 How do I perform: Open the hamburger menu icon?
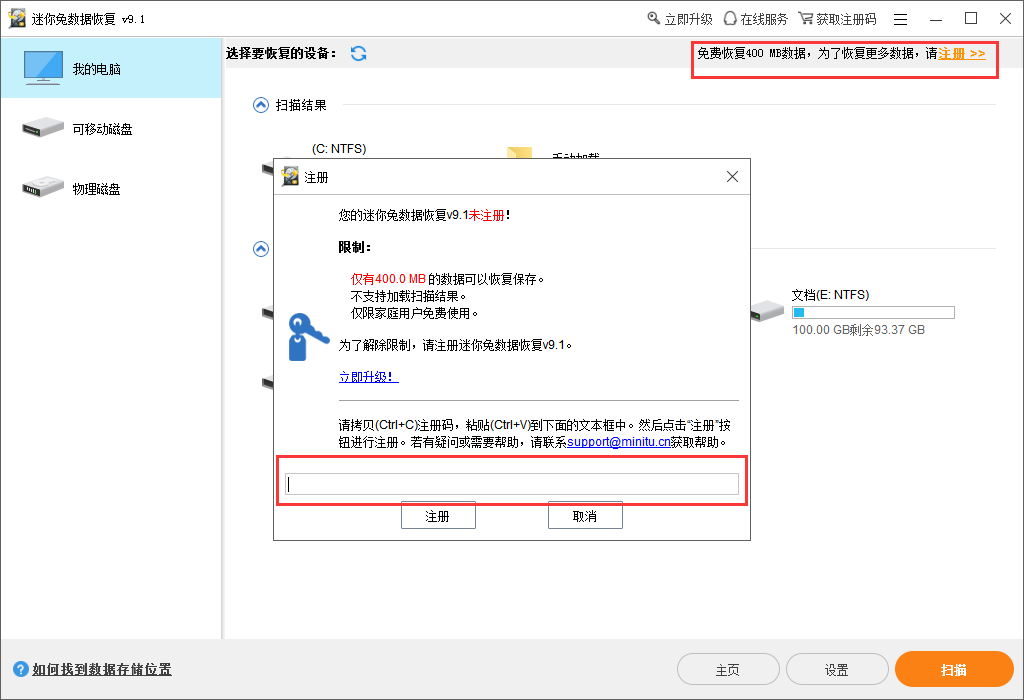(x=901, y=20)
